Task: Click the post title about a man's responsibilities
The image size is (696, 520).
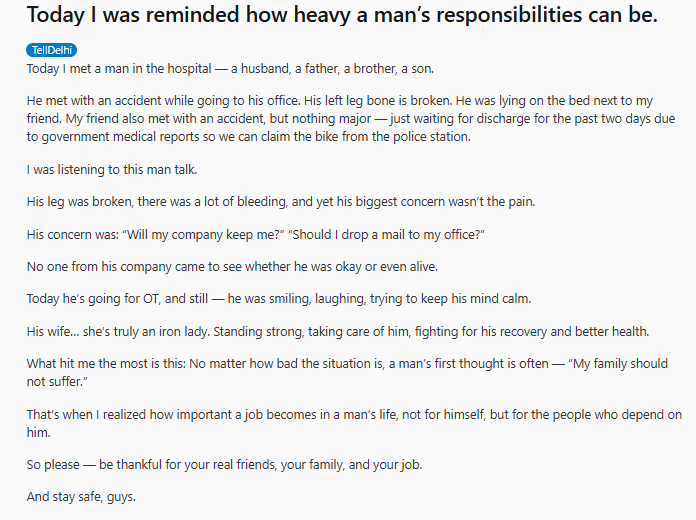Action: (x=342, y=17)
